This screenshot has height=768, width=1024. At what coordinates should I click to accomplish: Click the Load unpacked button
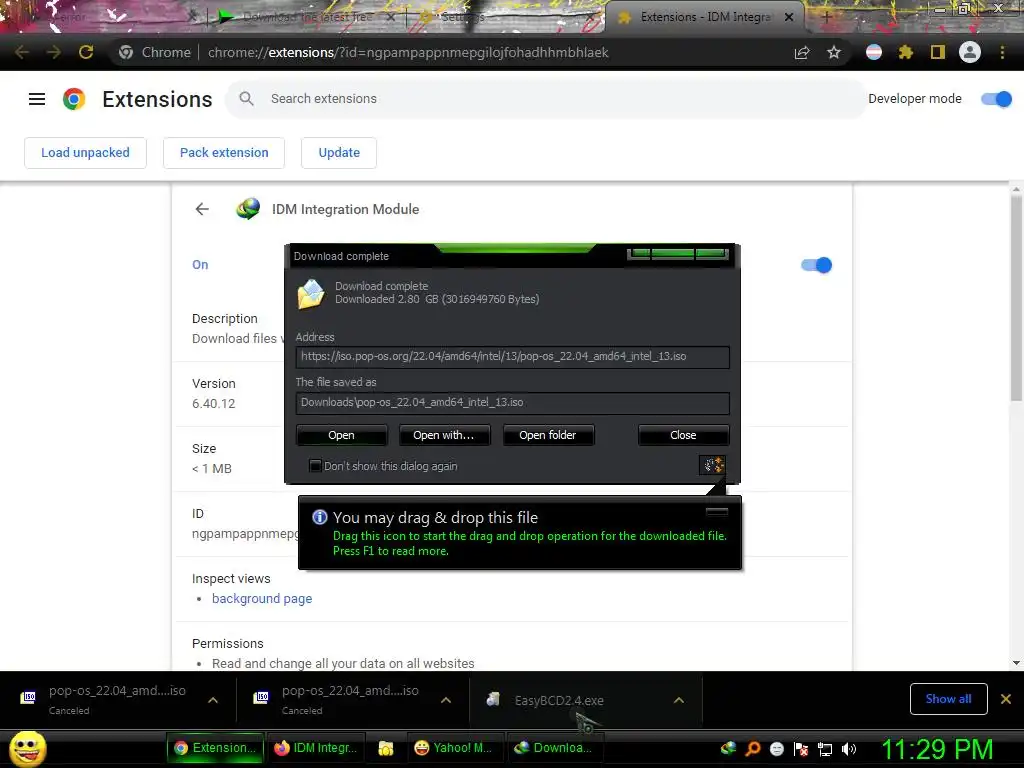86,153
